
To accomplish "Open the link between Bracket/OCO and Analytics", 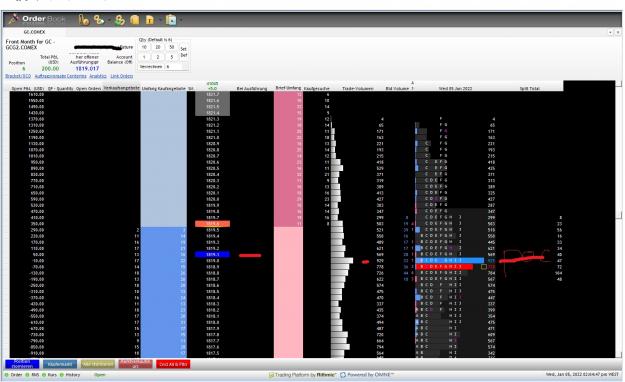I will click(61, 76).
